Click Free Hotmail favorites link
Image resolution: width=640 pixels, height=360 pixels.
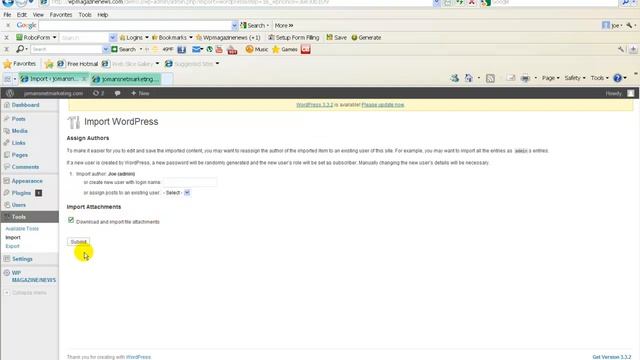(78, 64)
